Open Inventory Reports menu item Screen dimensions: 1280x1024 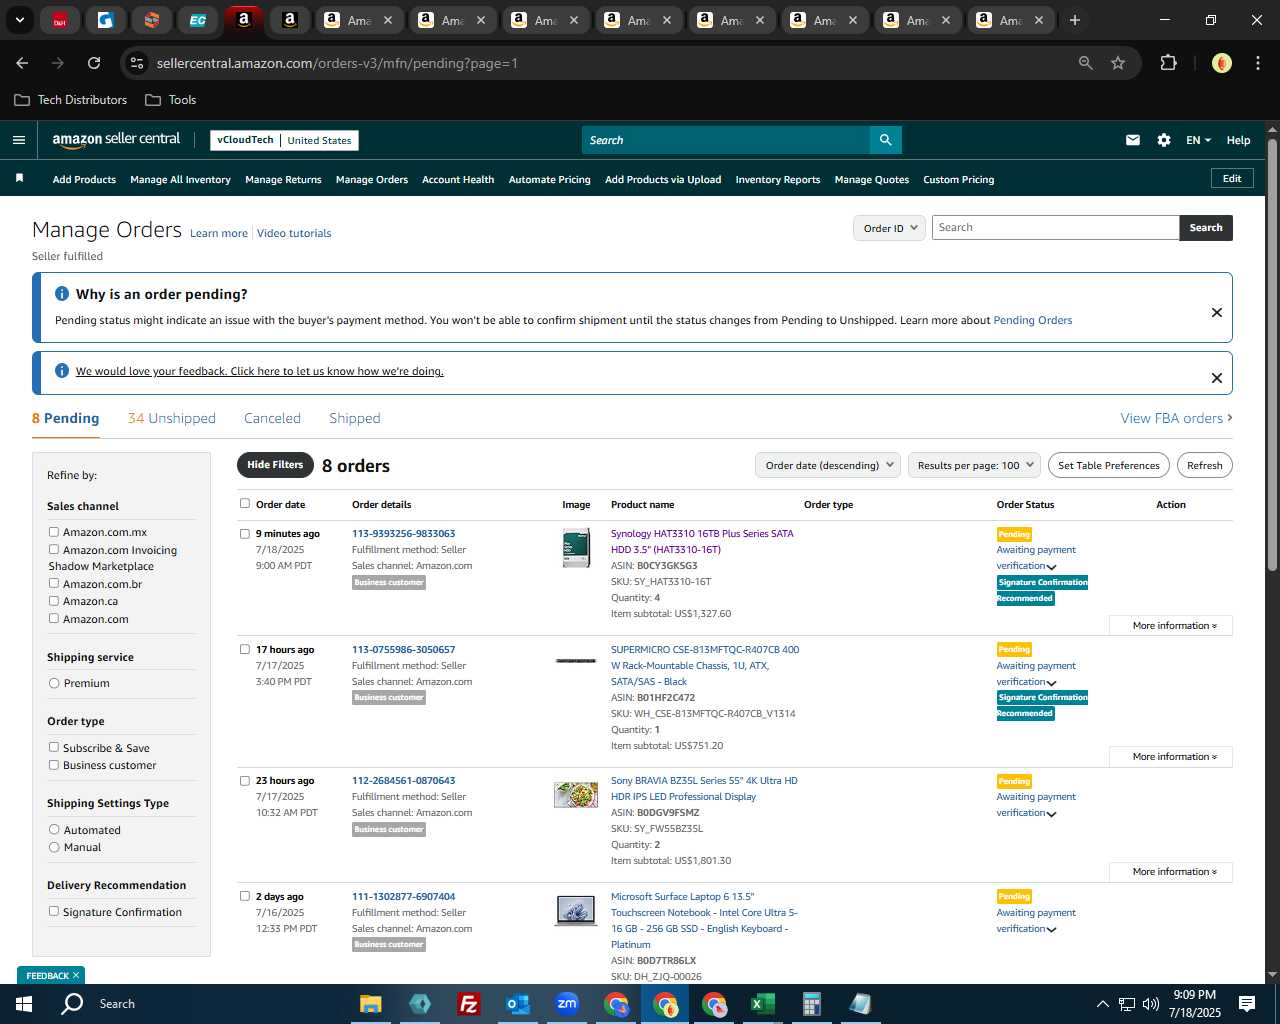coord(778,180)
